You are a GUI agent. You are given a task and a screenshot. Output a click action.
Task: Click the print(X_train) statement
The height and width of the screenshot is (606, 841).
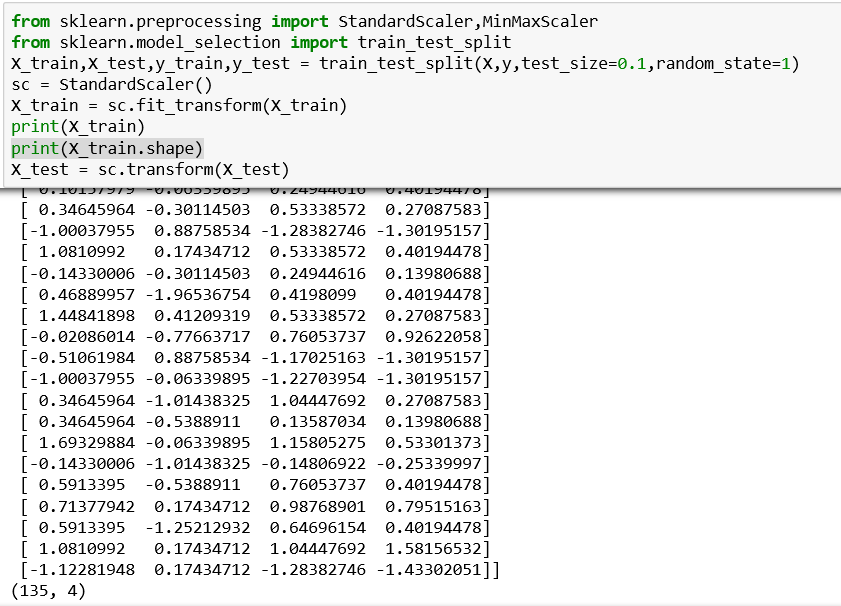pos(78,127)
